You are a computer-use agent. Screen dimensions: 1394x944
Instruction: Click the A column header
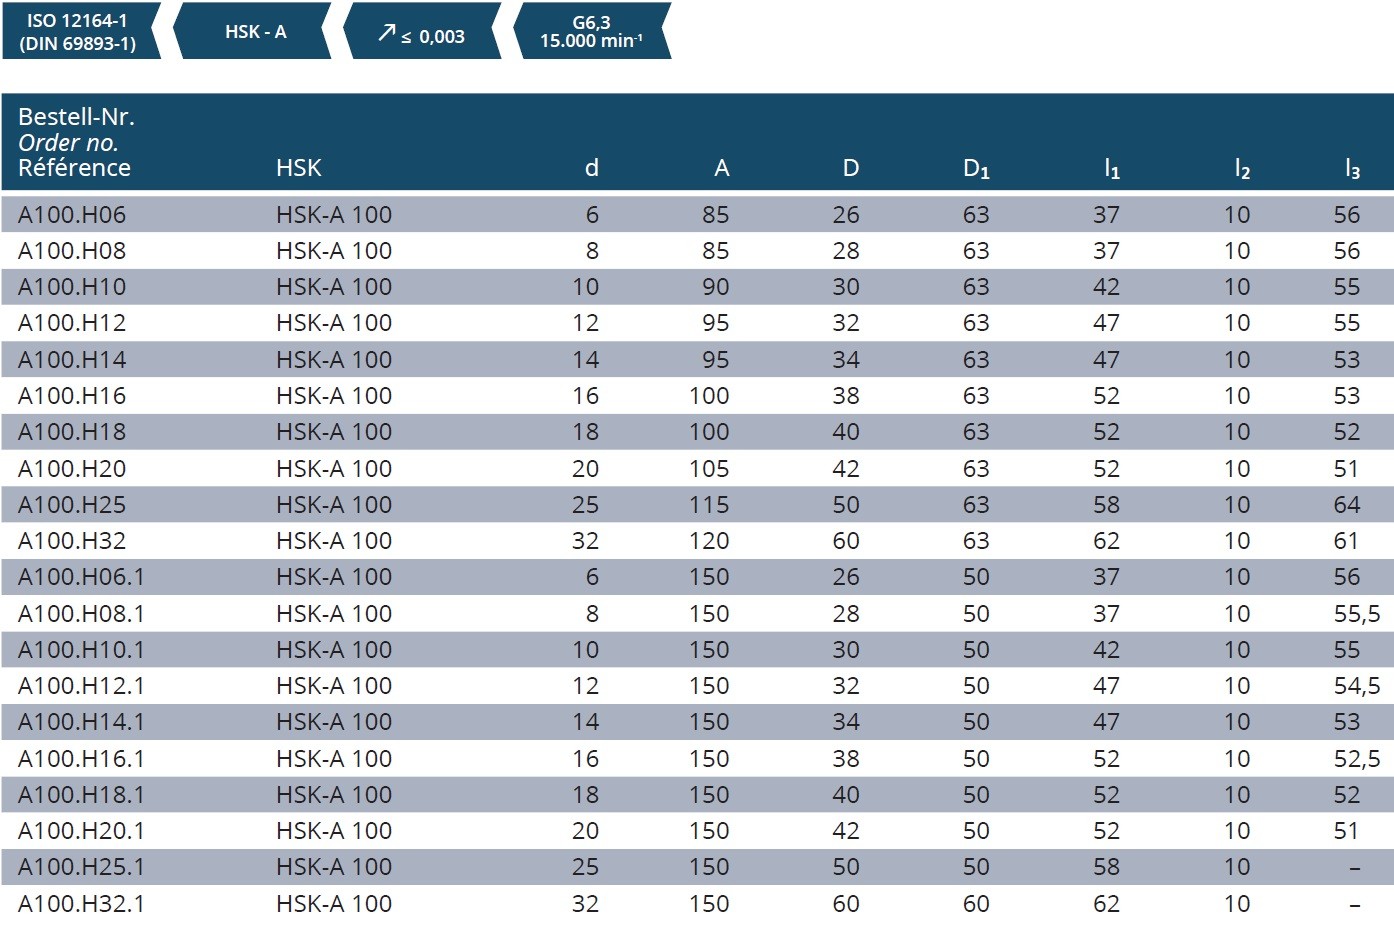point(721,168)
